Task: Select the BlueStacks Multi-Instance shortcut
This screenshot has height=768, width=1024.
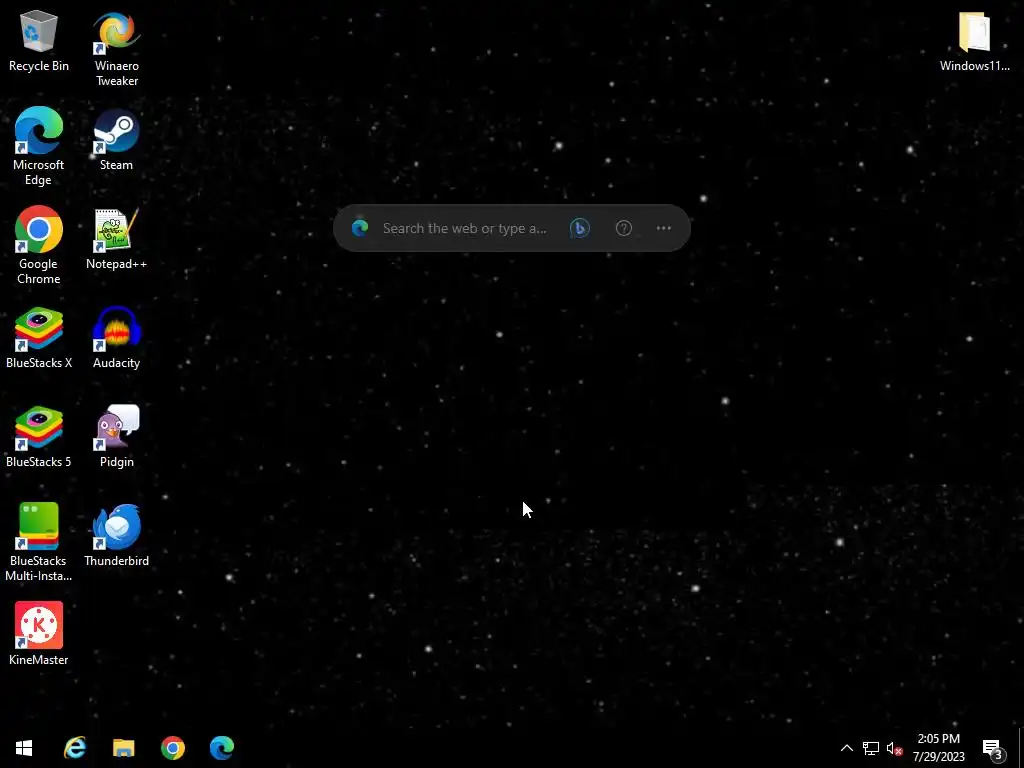Action: coord(39,542)
